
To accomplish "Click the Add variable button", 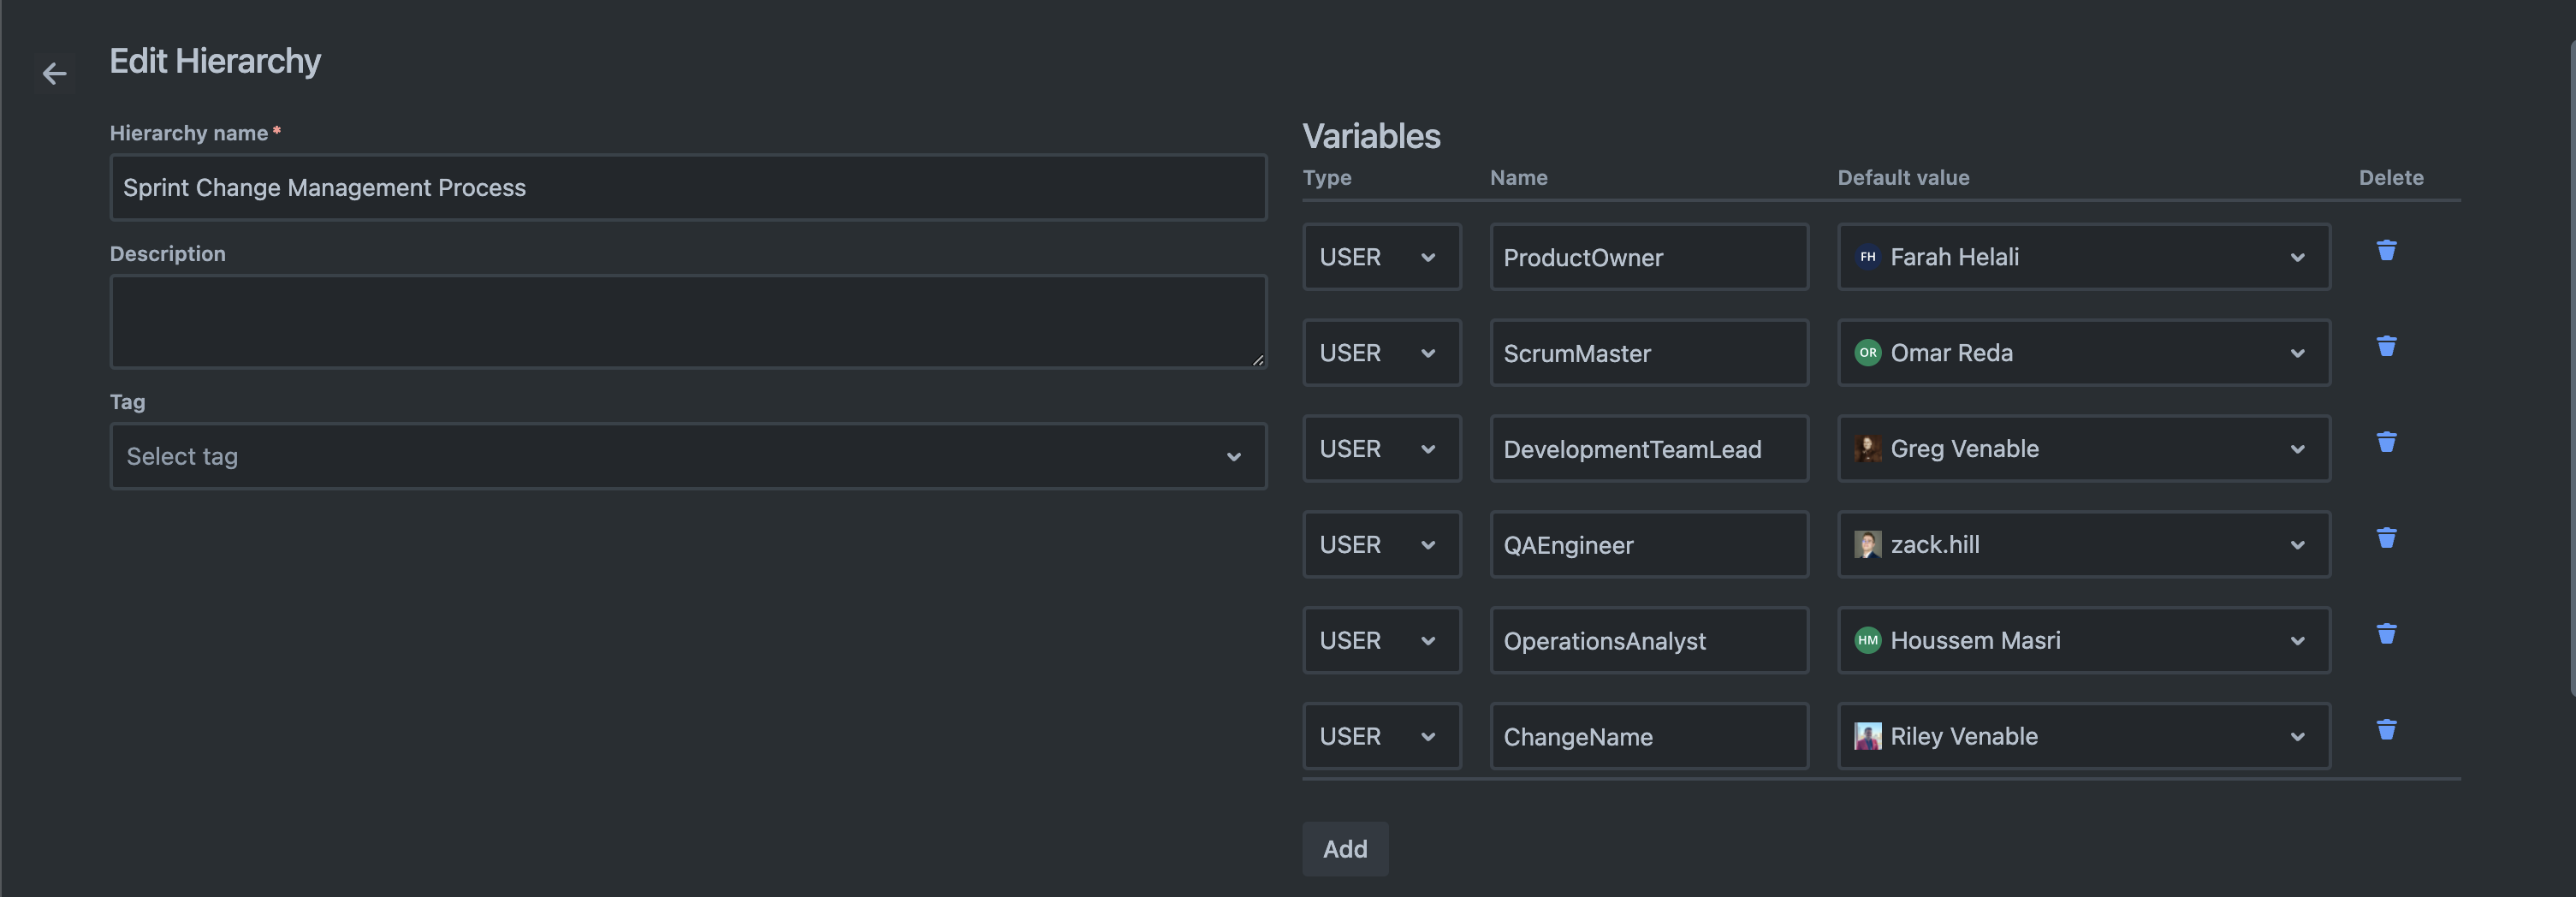I will [x=1344, y=849].
